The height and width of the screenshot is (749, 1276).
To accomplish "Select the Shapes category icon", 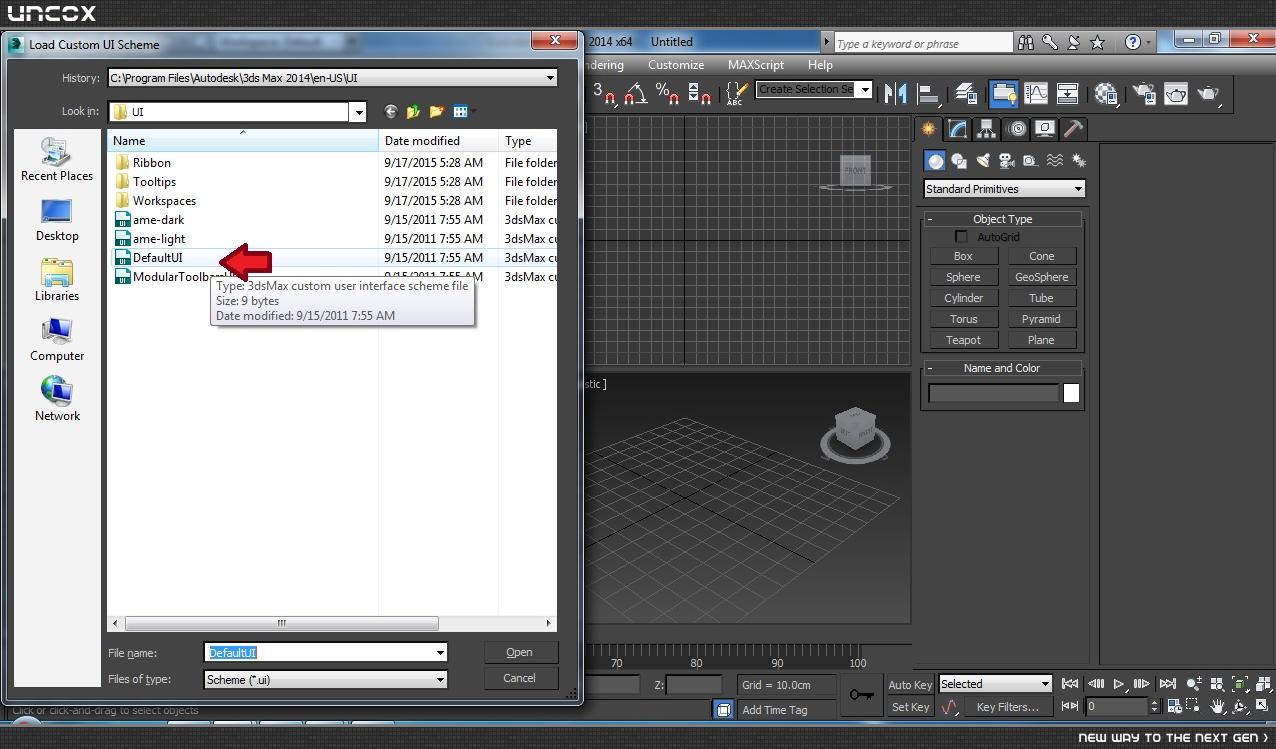I will coord(958,160).
